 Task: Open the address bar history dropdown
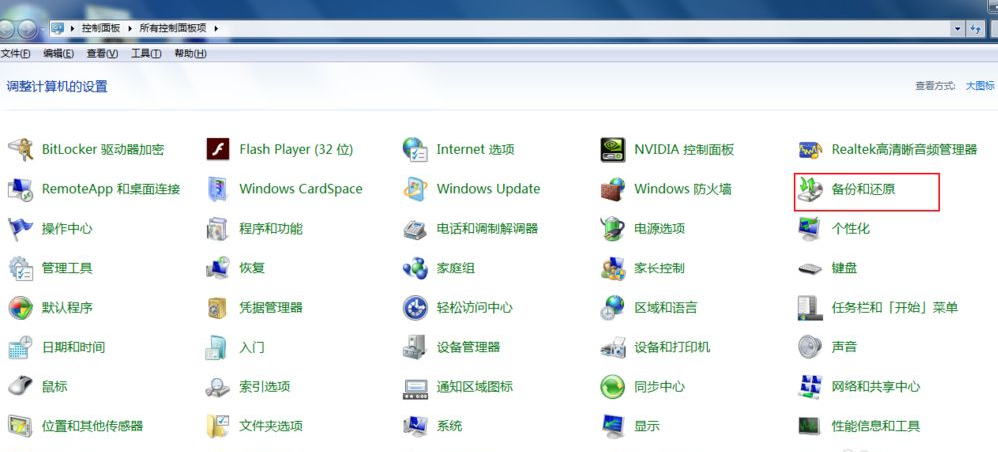pyautogui.click(x=957, y=28)
